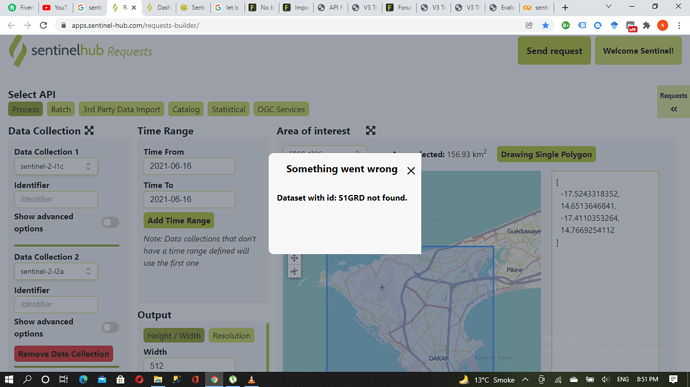
Task: Toggle advanced options for Data Collection 1
Action: [110, 222]
